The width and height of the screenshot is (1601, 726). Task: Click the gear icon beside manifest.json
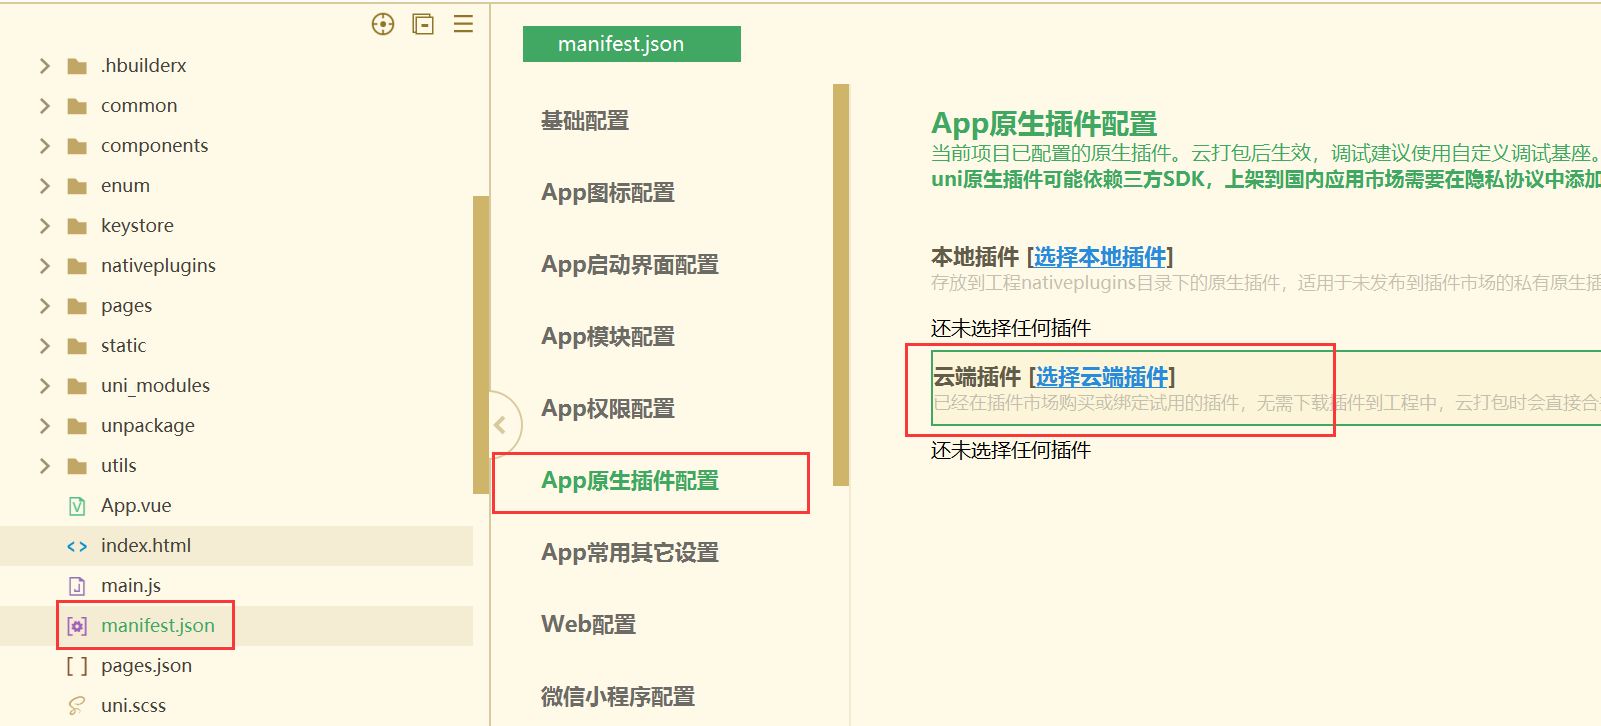(77, 626)
